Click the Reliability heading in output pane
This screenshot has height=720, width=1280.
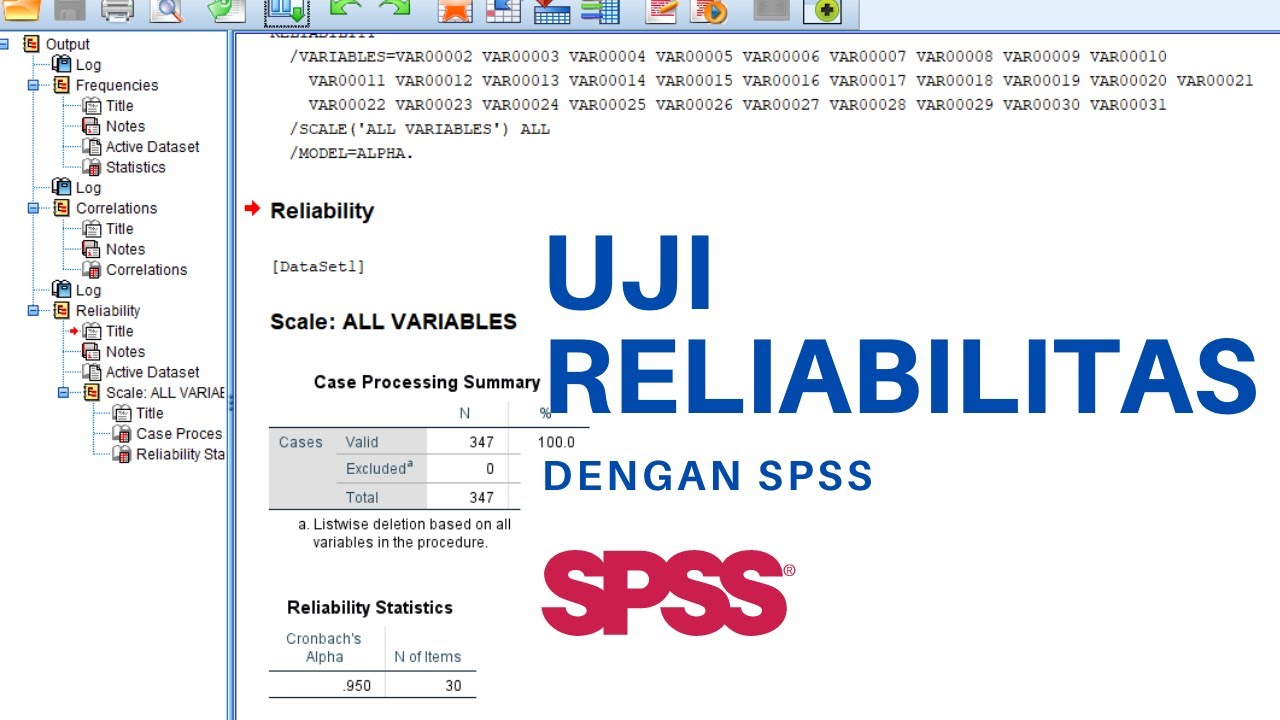point(322,211)
